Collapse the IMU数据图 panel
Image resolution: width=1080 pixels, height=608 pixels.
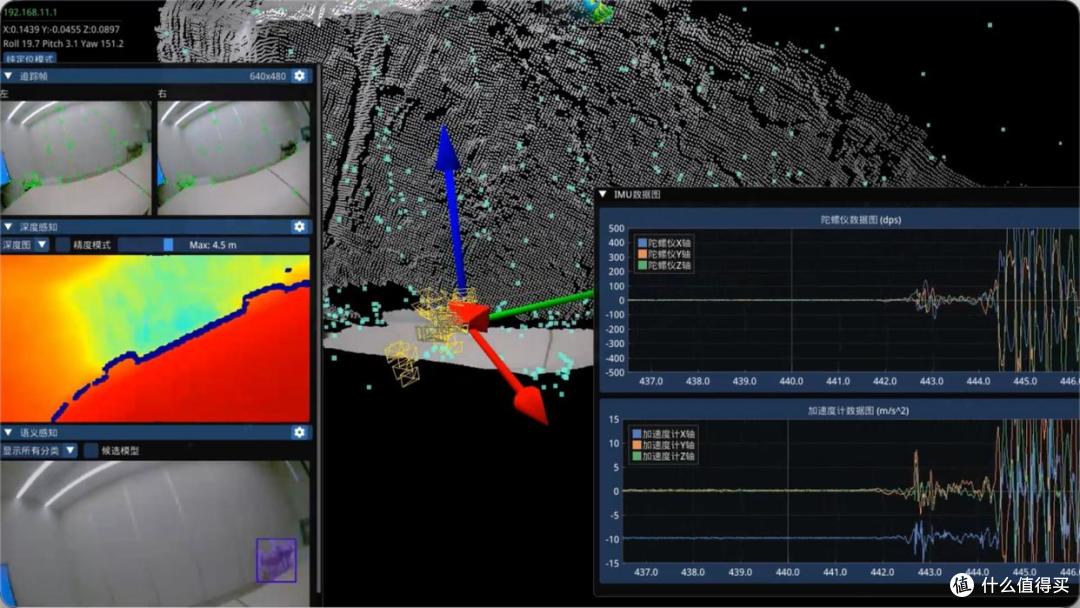point(603,195)
